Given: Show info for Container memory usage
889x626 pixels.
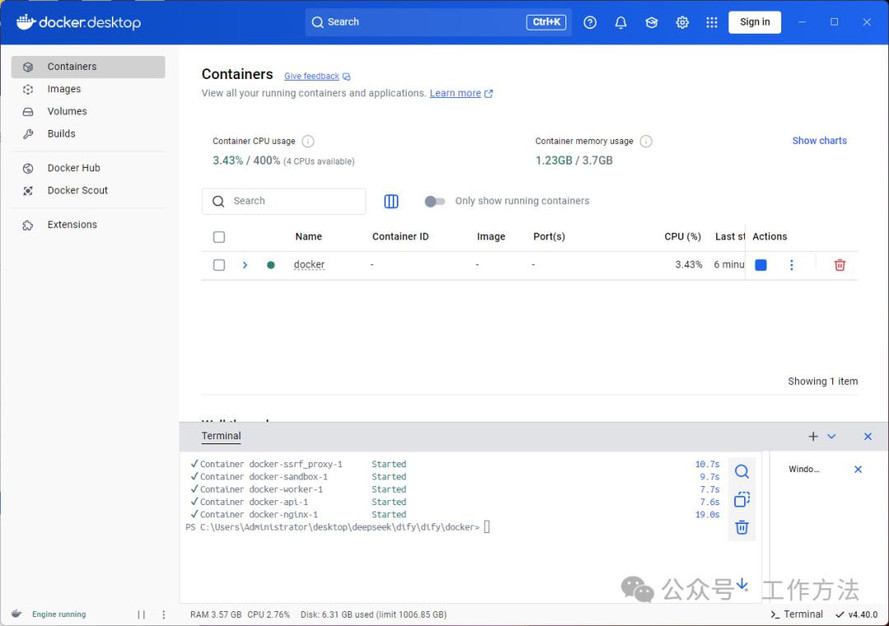Looking at the screenshot, I should 646,141.
